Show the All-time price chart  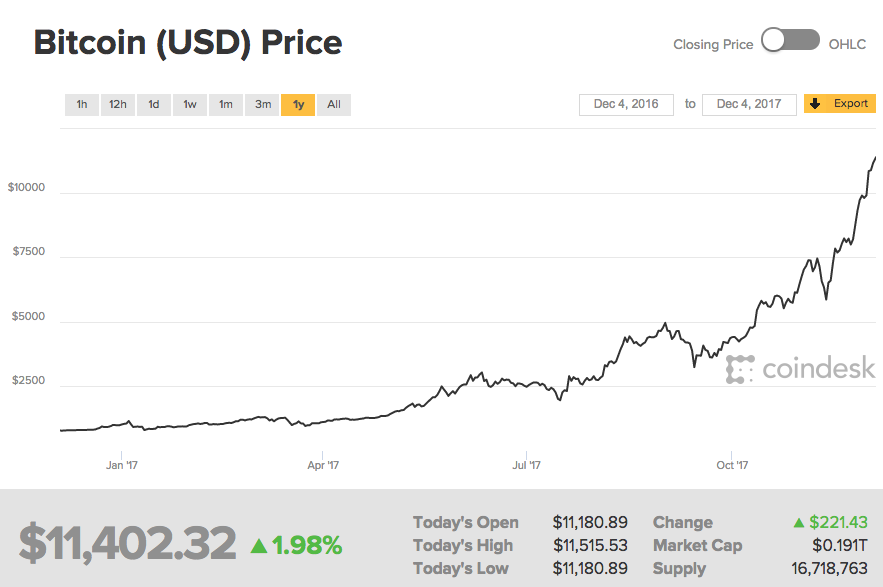333,104
